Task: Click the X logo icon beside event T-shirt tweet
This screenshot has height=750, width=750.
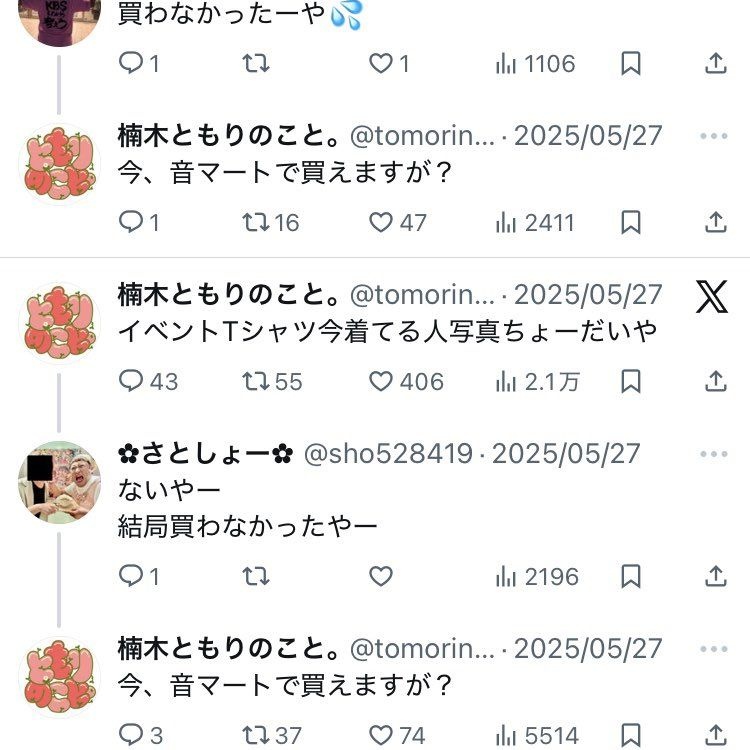Action: click(712, 296)
